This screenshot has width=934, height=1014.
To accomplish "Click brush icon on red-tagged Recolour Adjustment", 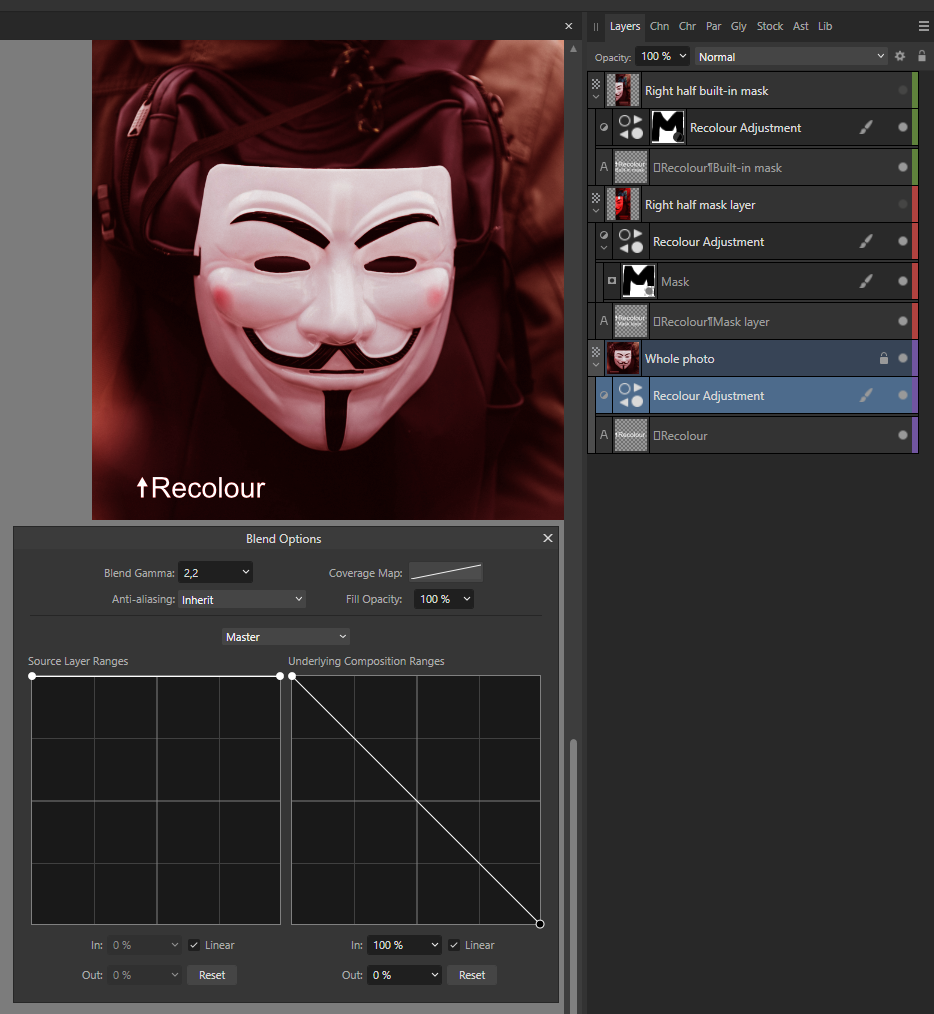I will click(866, 241).
